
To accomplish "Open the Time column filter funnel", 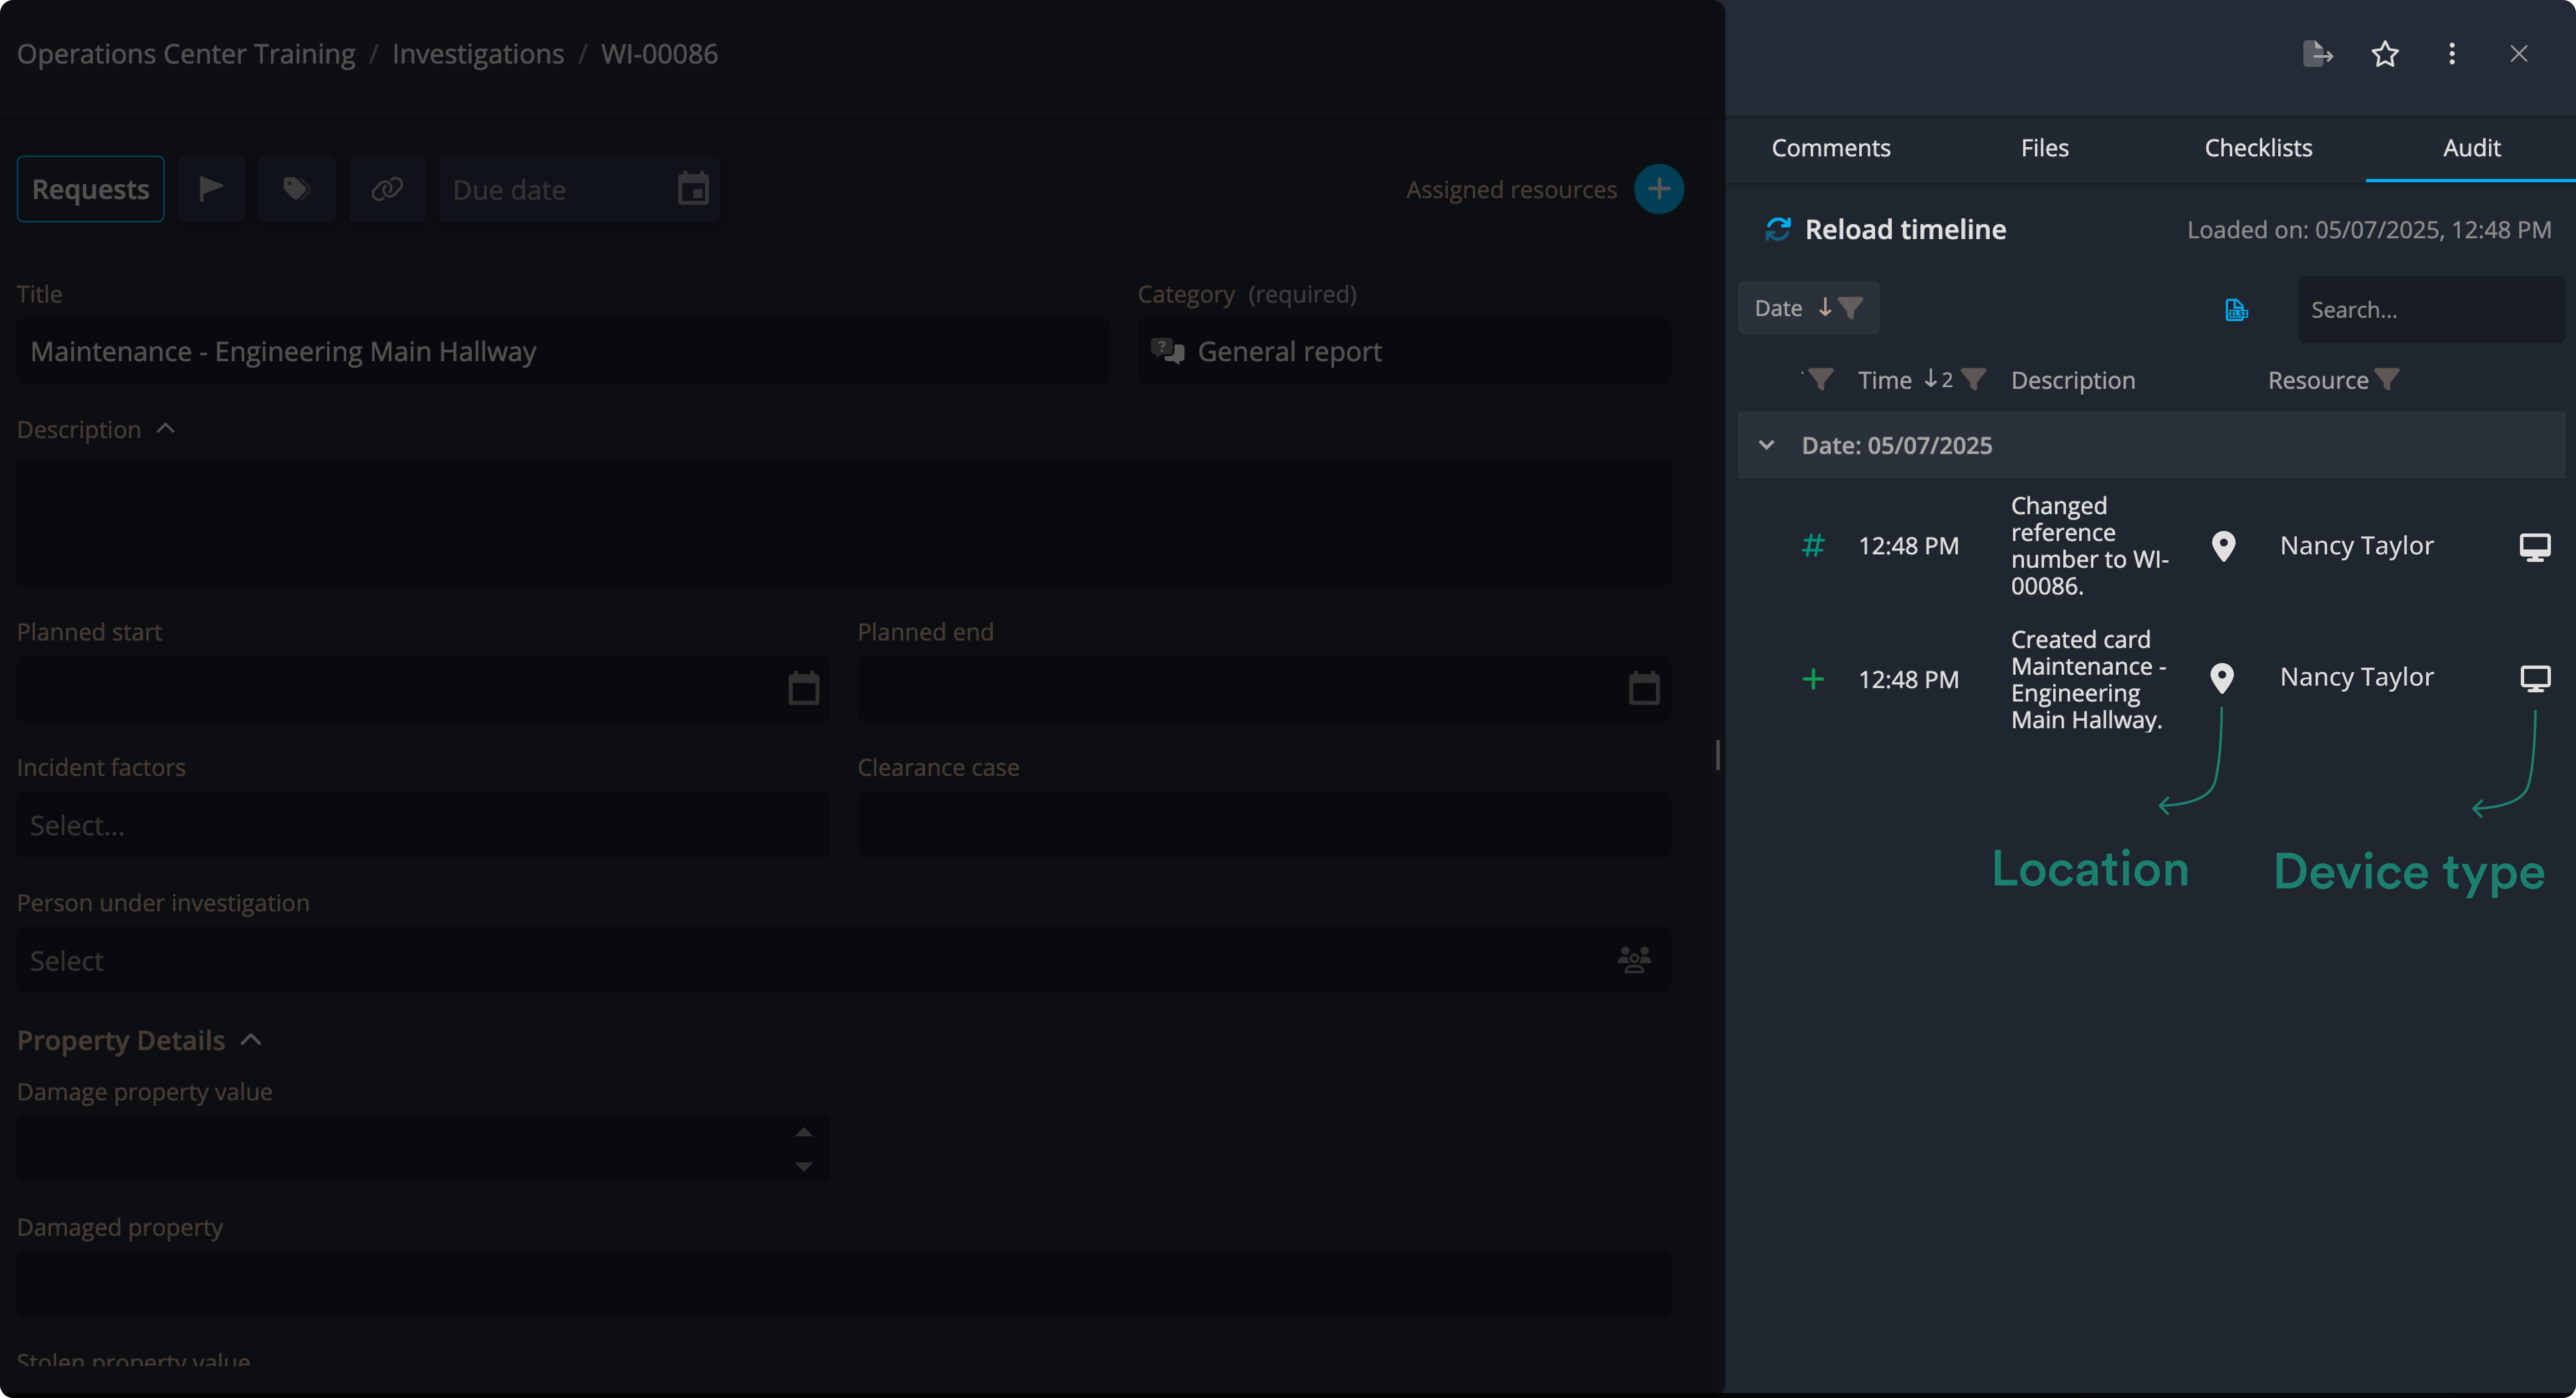I will (1973, 380).
